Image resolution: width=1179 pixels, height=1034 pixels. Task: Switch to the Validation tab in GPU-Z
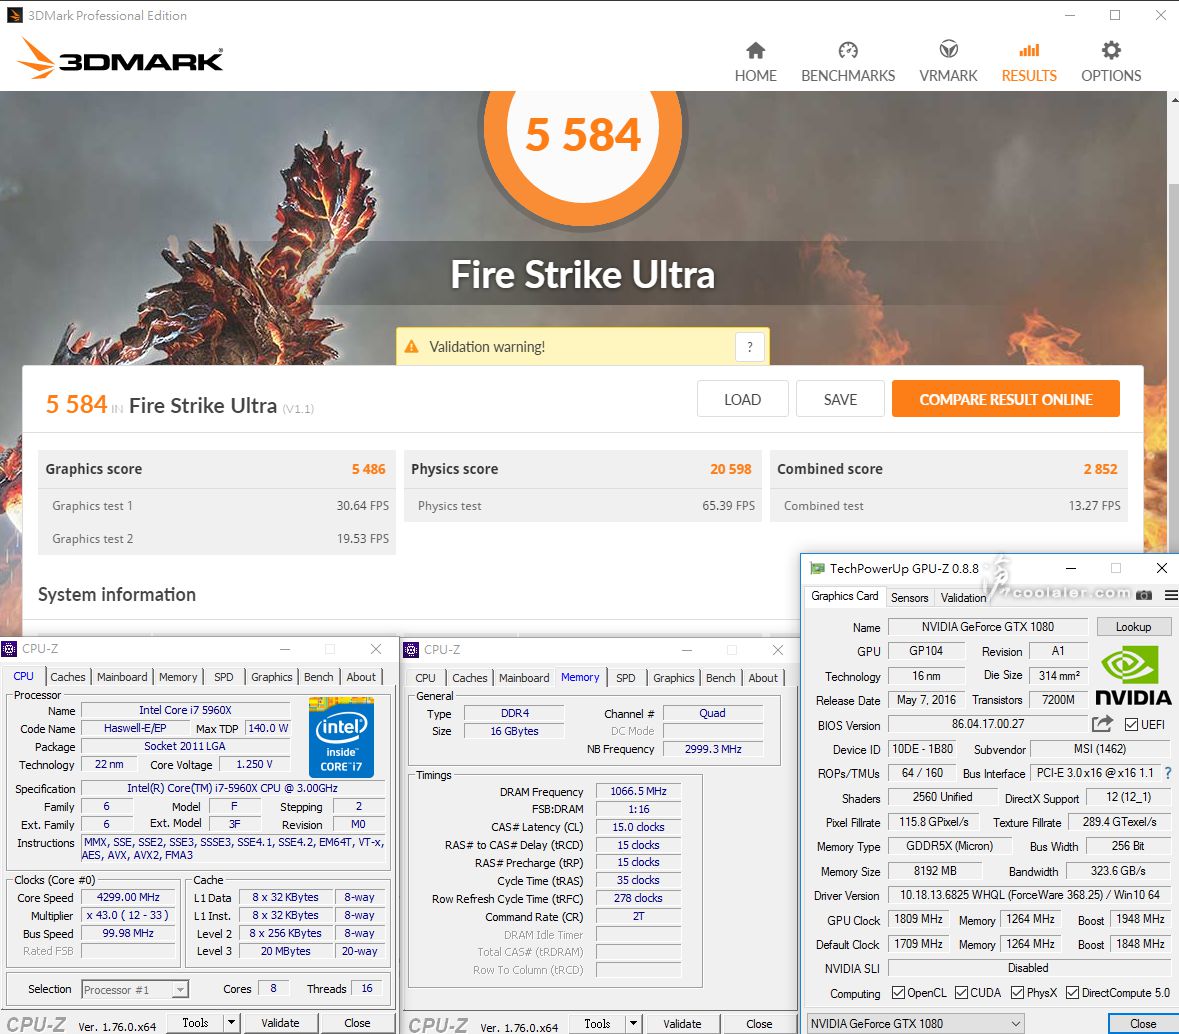(963, 598)
